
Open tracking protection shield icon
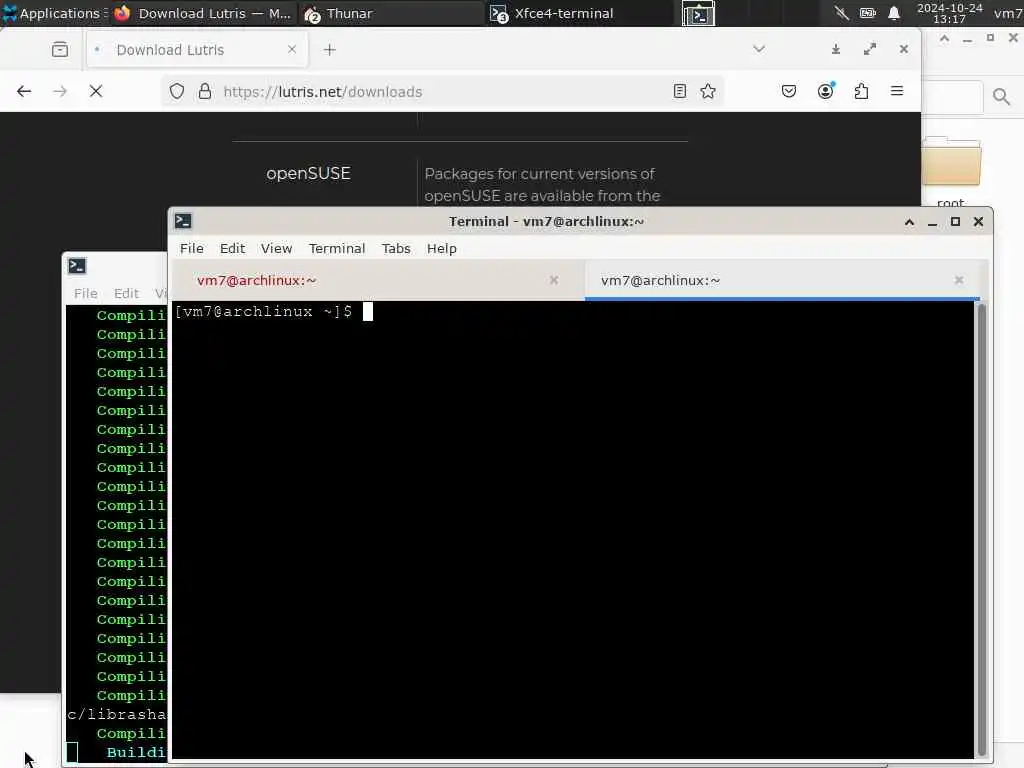[x=177, y=91]
